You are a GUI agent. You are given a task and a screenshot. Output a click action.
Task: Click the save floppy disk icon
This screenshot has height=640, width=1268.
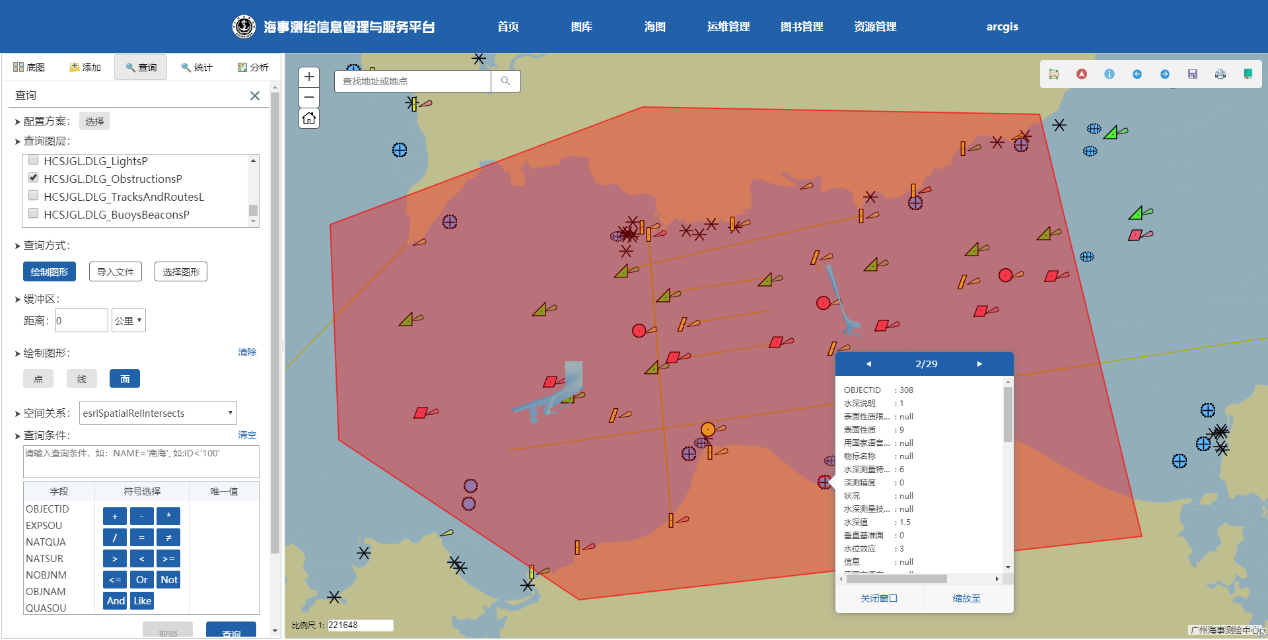(1192, 74)
